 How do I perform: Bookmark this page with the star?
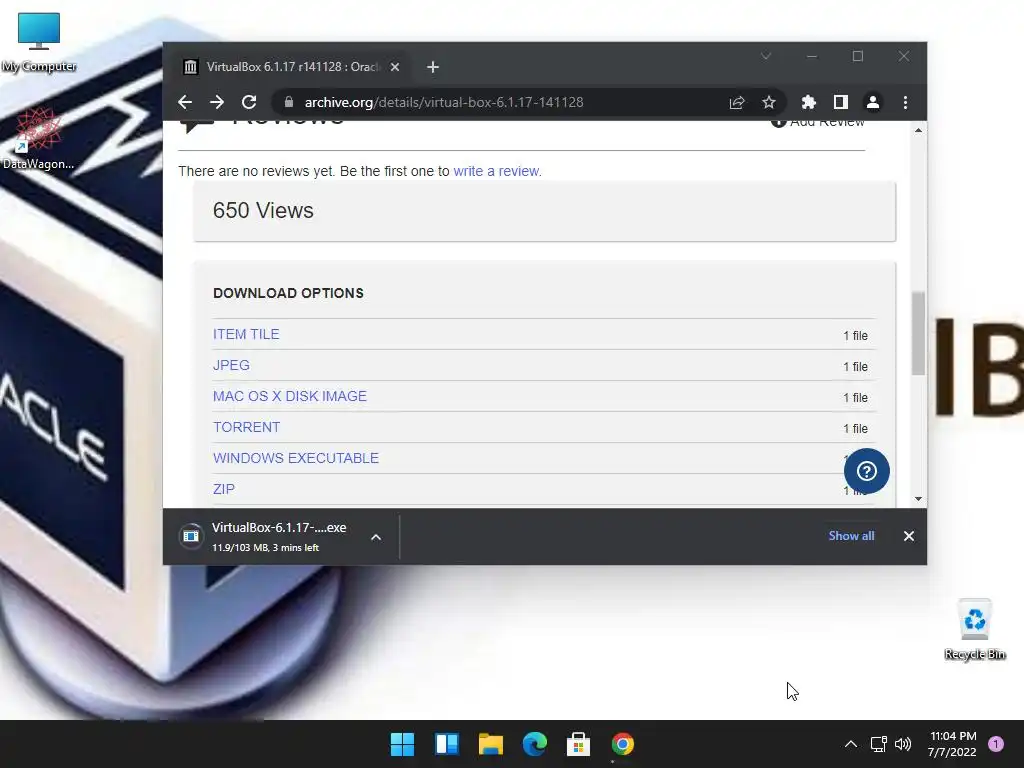tap(769, 103)
